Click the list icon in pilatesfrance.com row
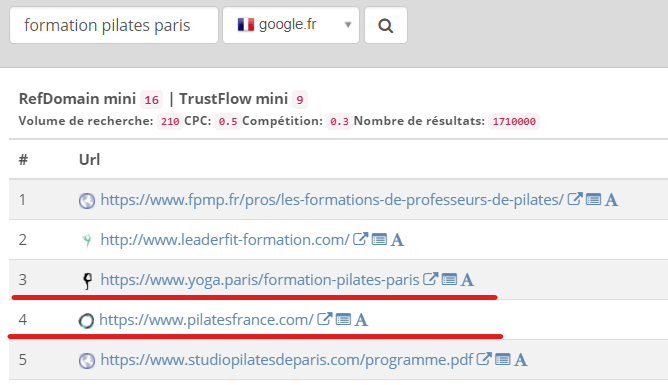The image size is (668, 385). [343, 319]
